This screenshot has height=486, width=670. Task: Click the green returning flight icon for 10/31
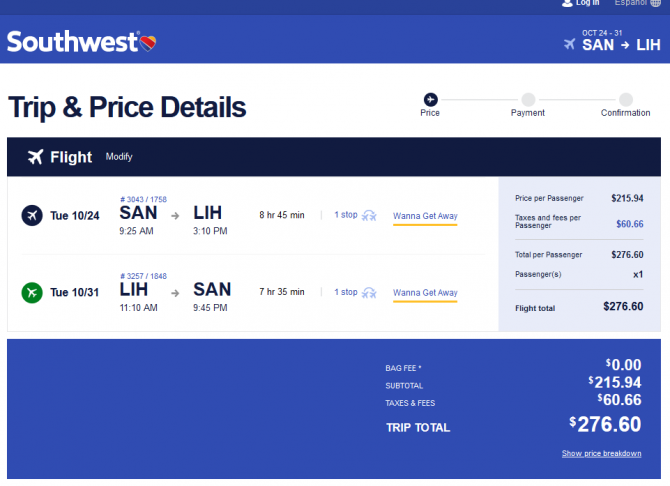pos(32,293)
